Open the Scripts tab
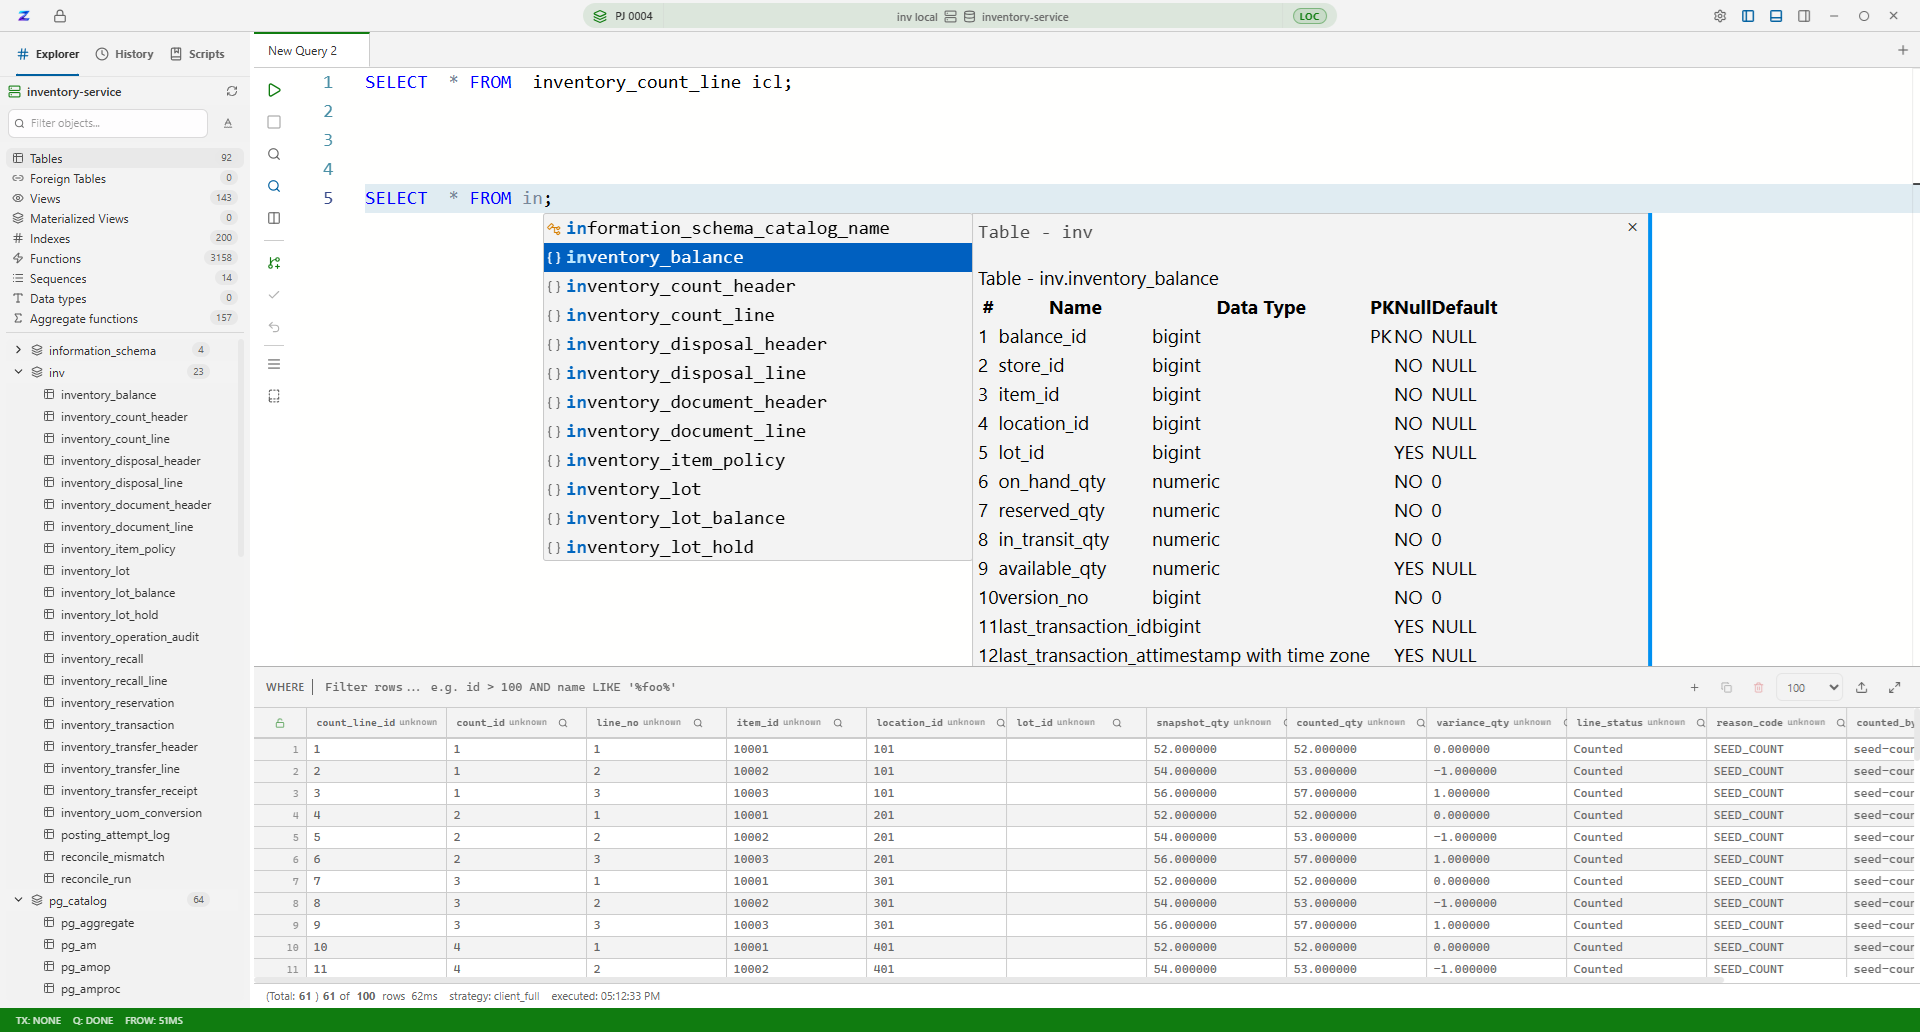 click(x=198, y=54)
